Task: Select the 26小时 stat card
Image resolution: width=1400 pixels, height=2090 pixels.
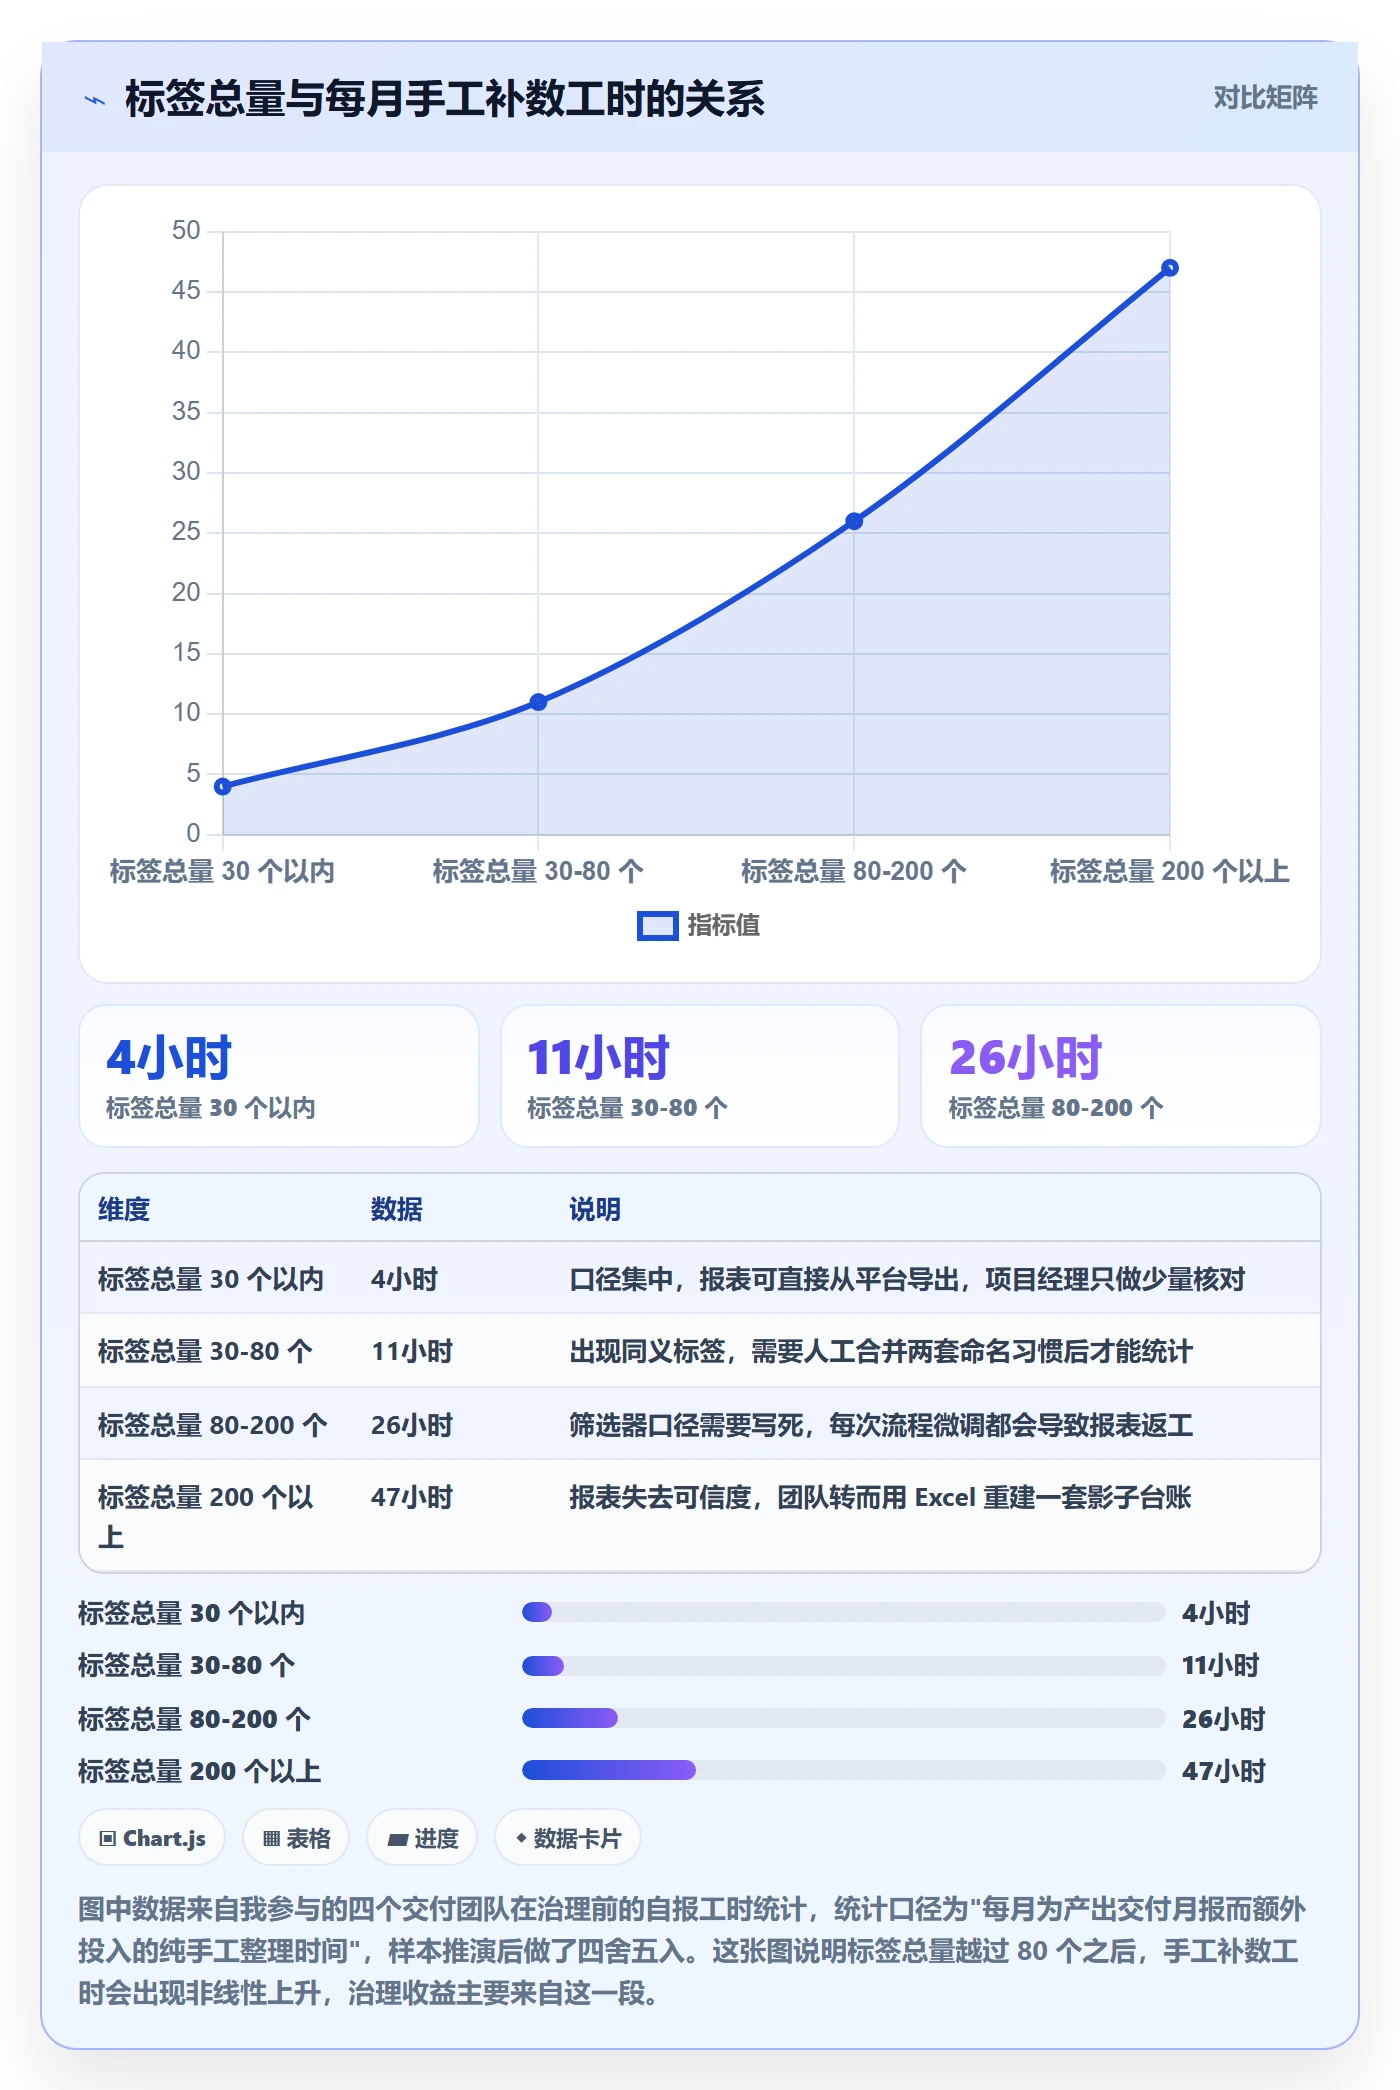Action: click(1120, 1076)
